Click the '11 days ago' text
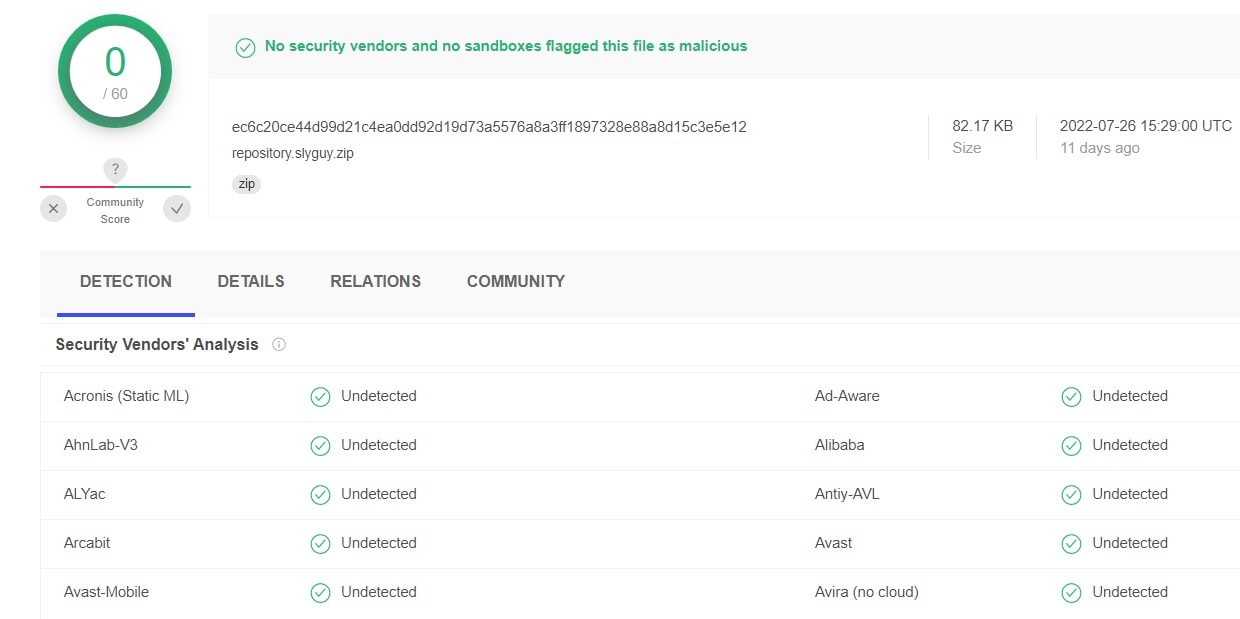This screenshot has width=1240, height=619. tap(1100, 148)
